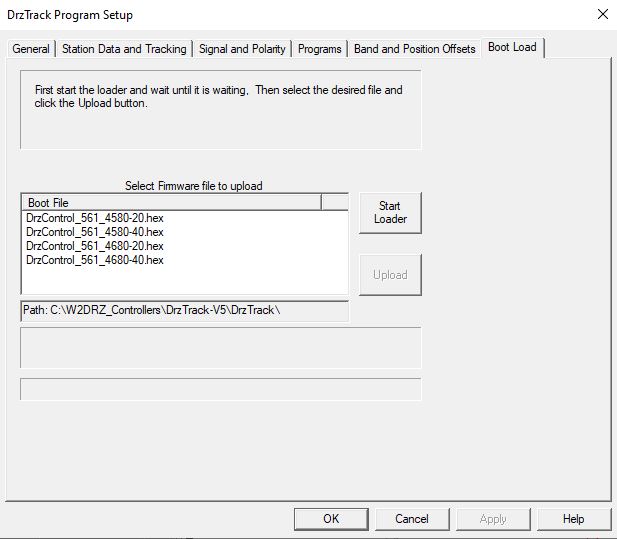
Task: Open Band and Position Offsets tab
Action: click(x=414, y=49)
